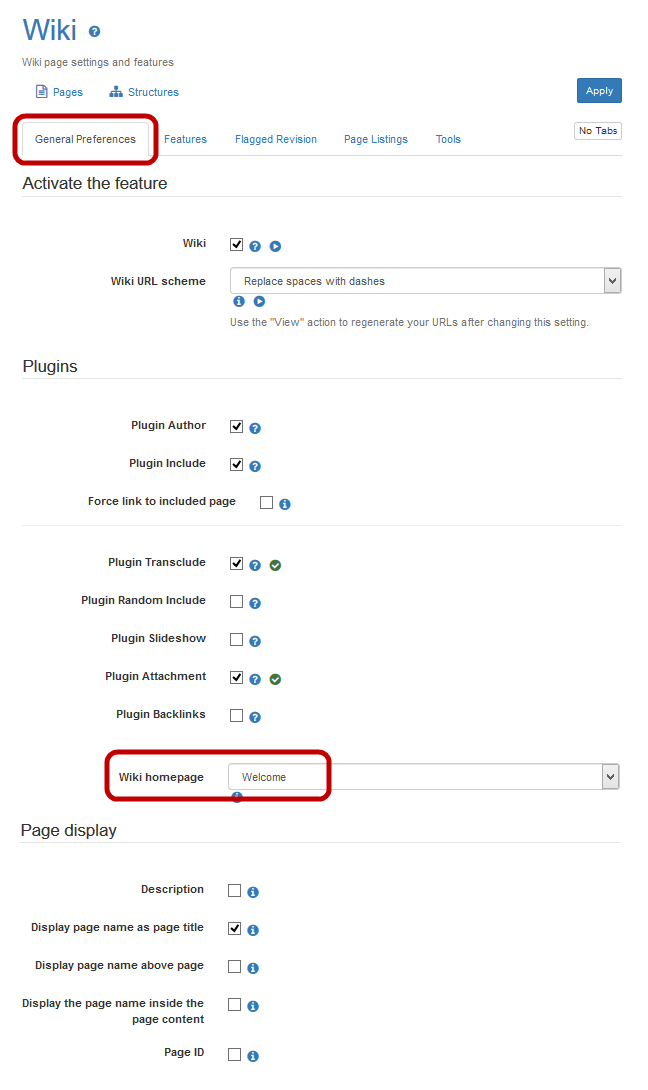This screenshot has width=648, height=1090.
Task: Open the Wiki URL scheme dropdown
Action: pyautogui.click(x=425, y=281)
